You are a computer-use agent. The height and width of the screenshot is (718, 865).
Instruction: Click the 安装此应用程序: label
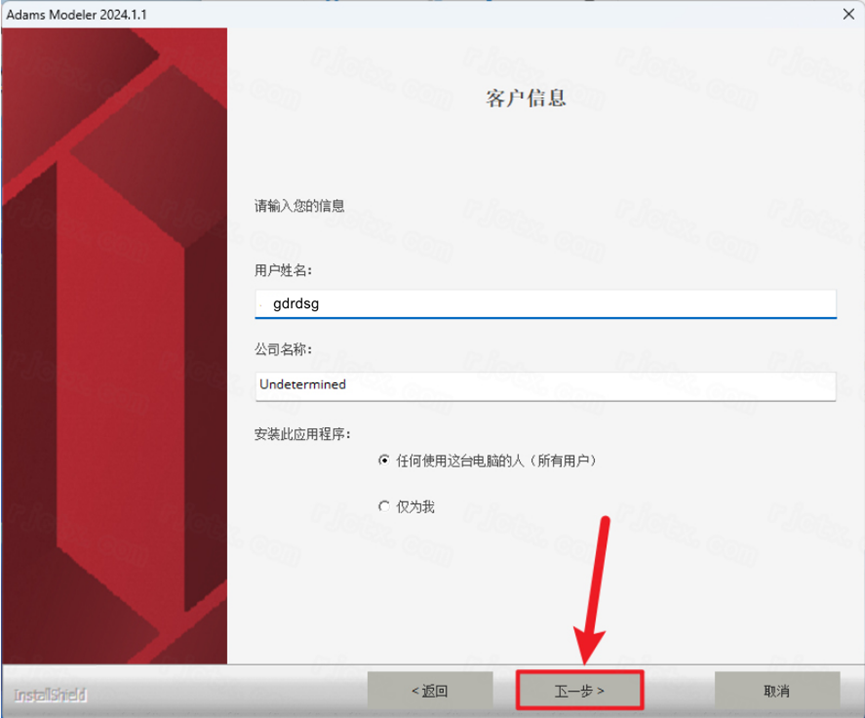pos(302,434)
